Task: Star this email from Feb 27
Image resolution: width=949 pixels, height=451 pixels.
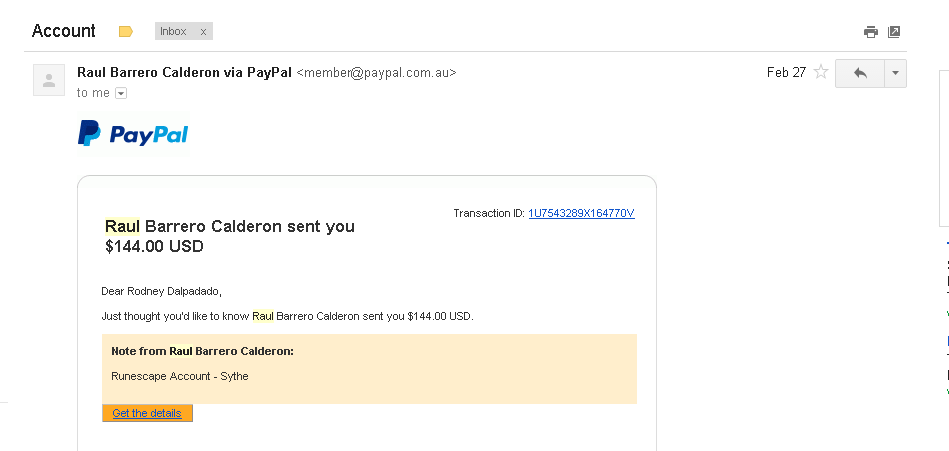Action: (821, 73)
